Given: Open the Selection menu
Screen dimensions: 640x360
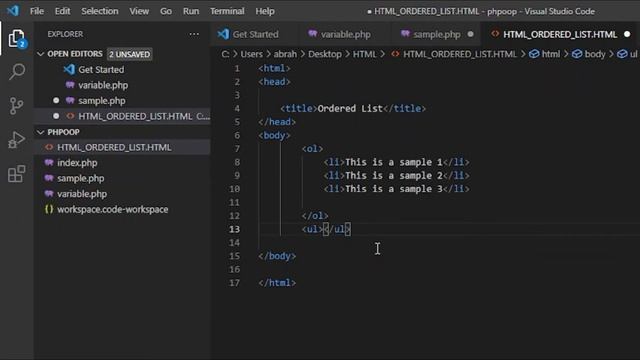Looking at the screenshot, I should (100, 11).
